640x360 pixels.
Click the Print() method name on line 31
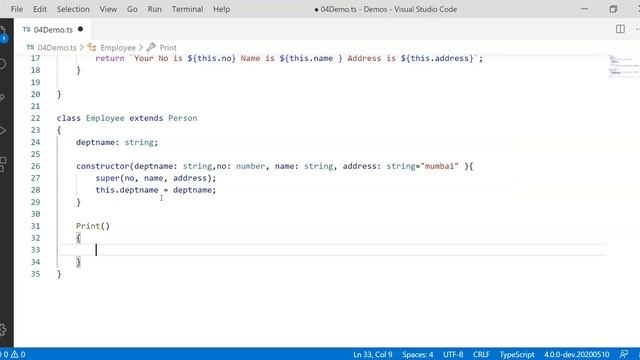click(93, 226)
